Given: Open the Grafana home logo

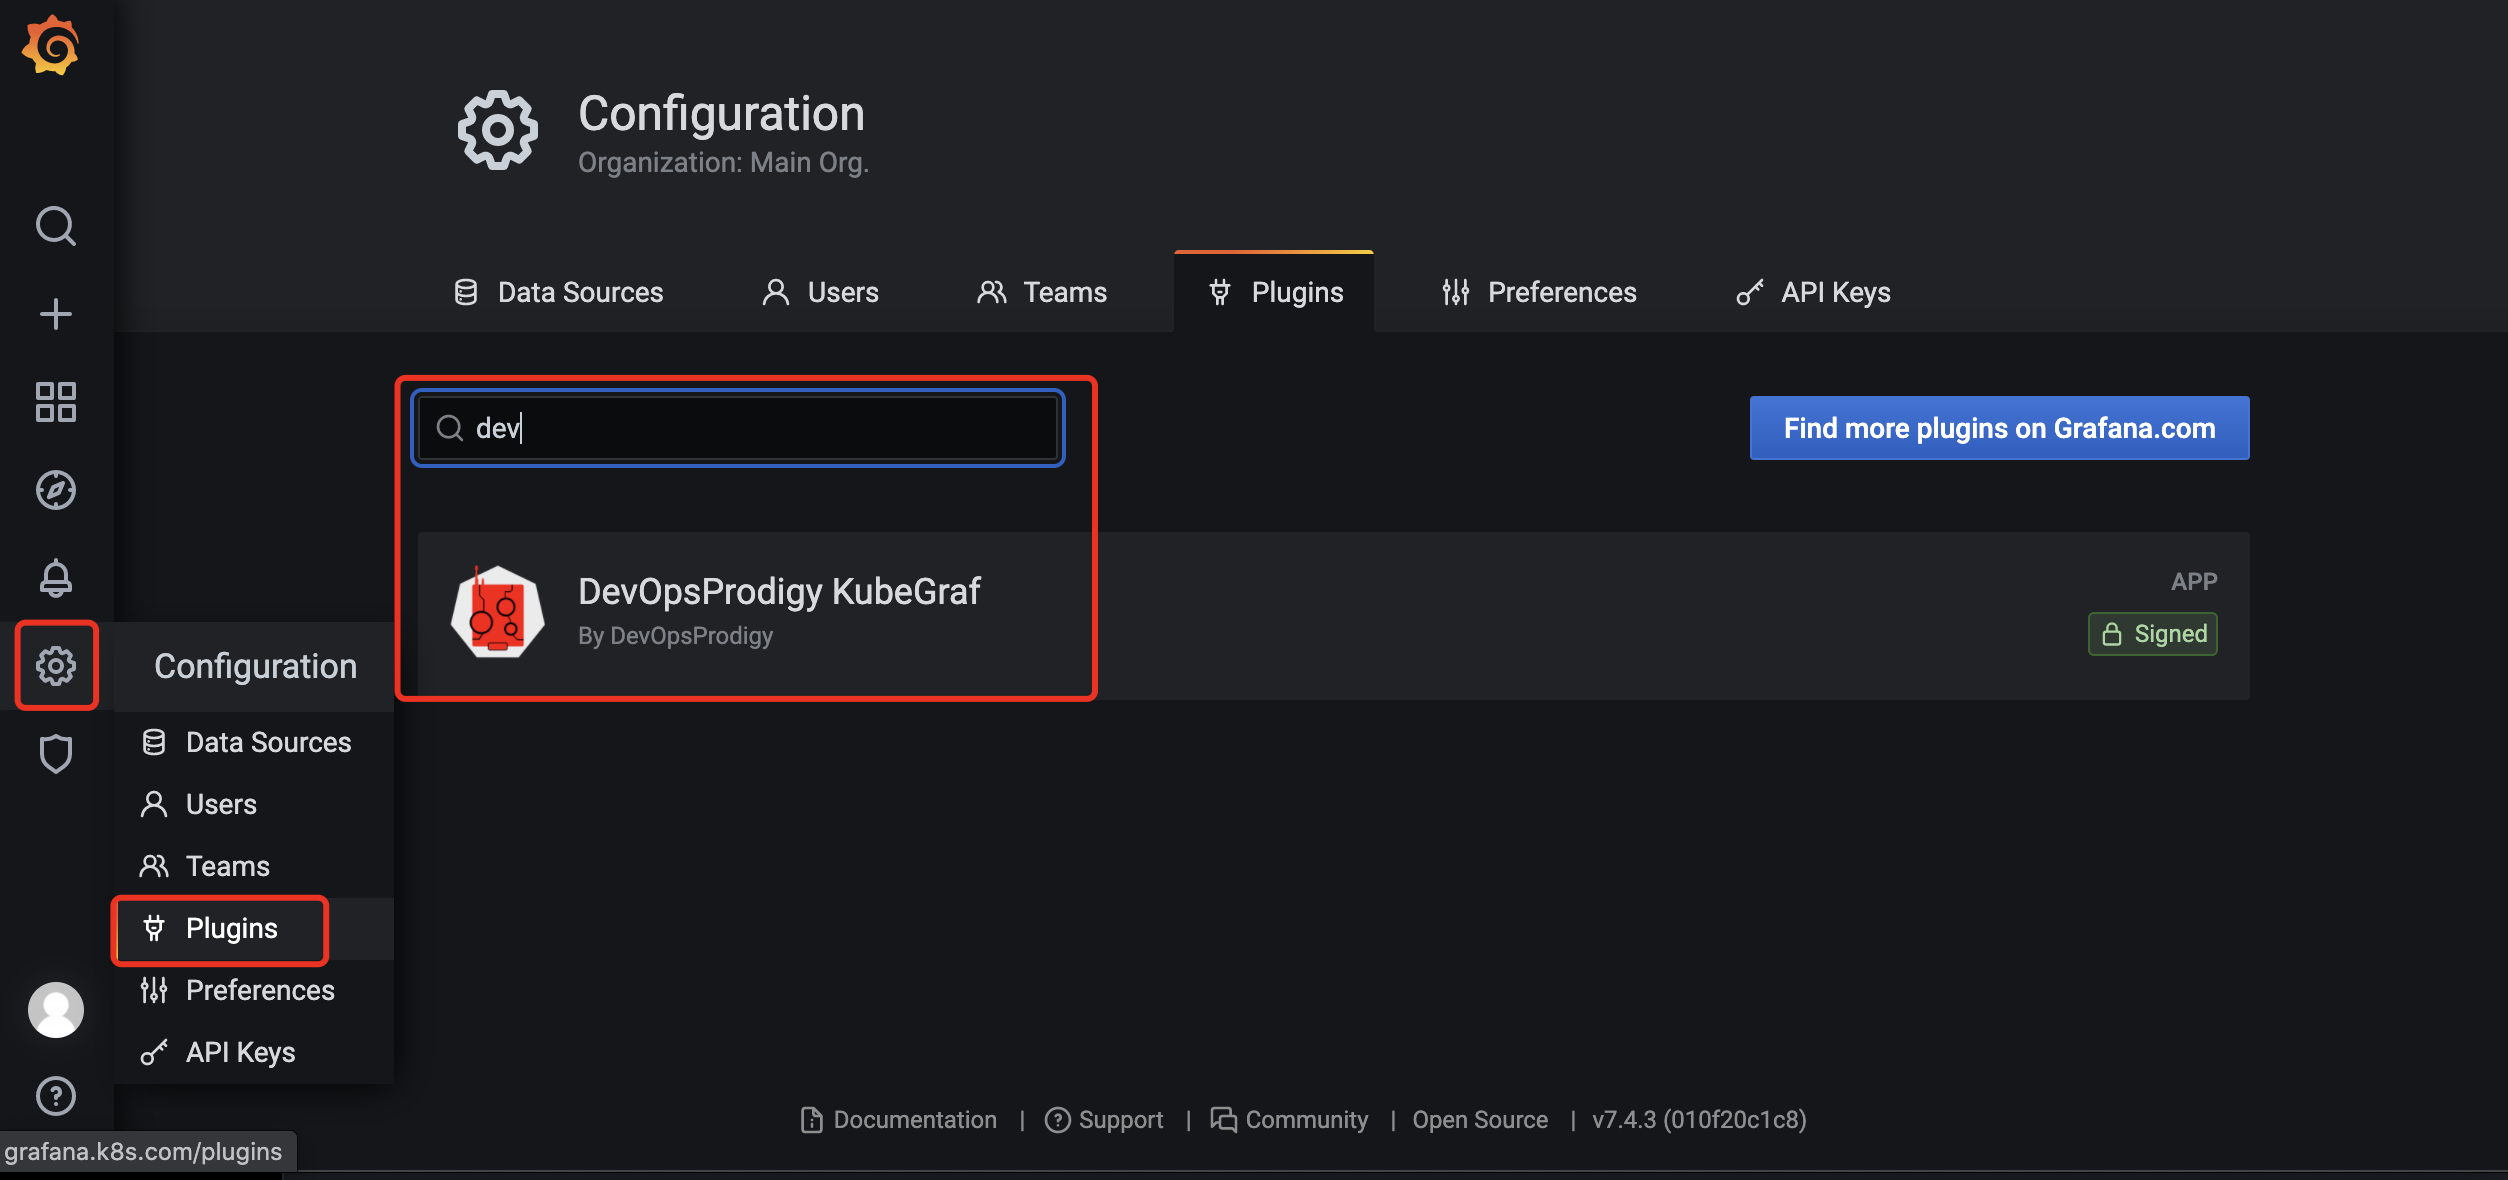Looking at the screenshot, I should 51,45.
